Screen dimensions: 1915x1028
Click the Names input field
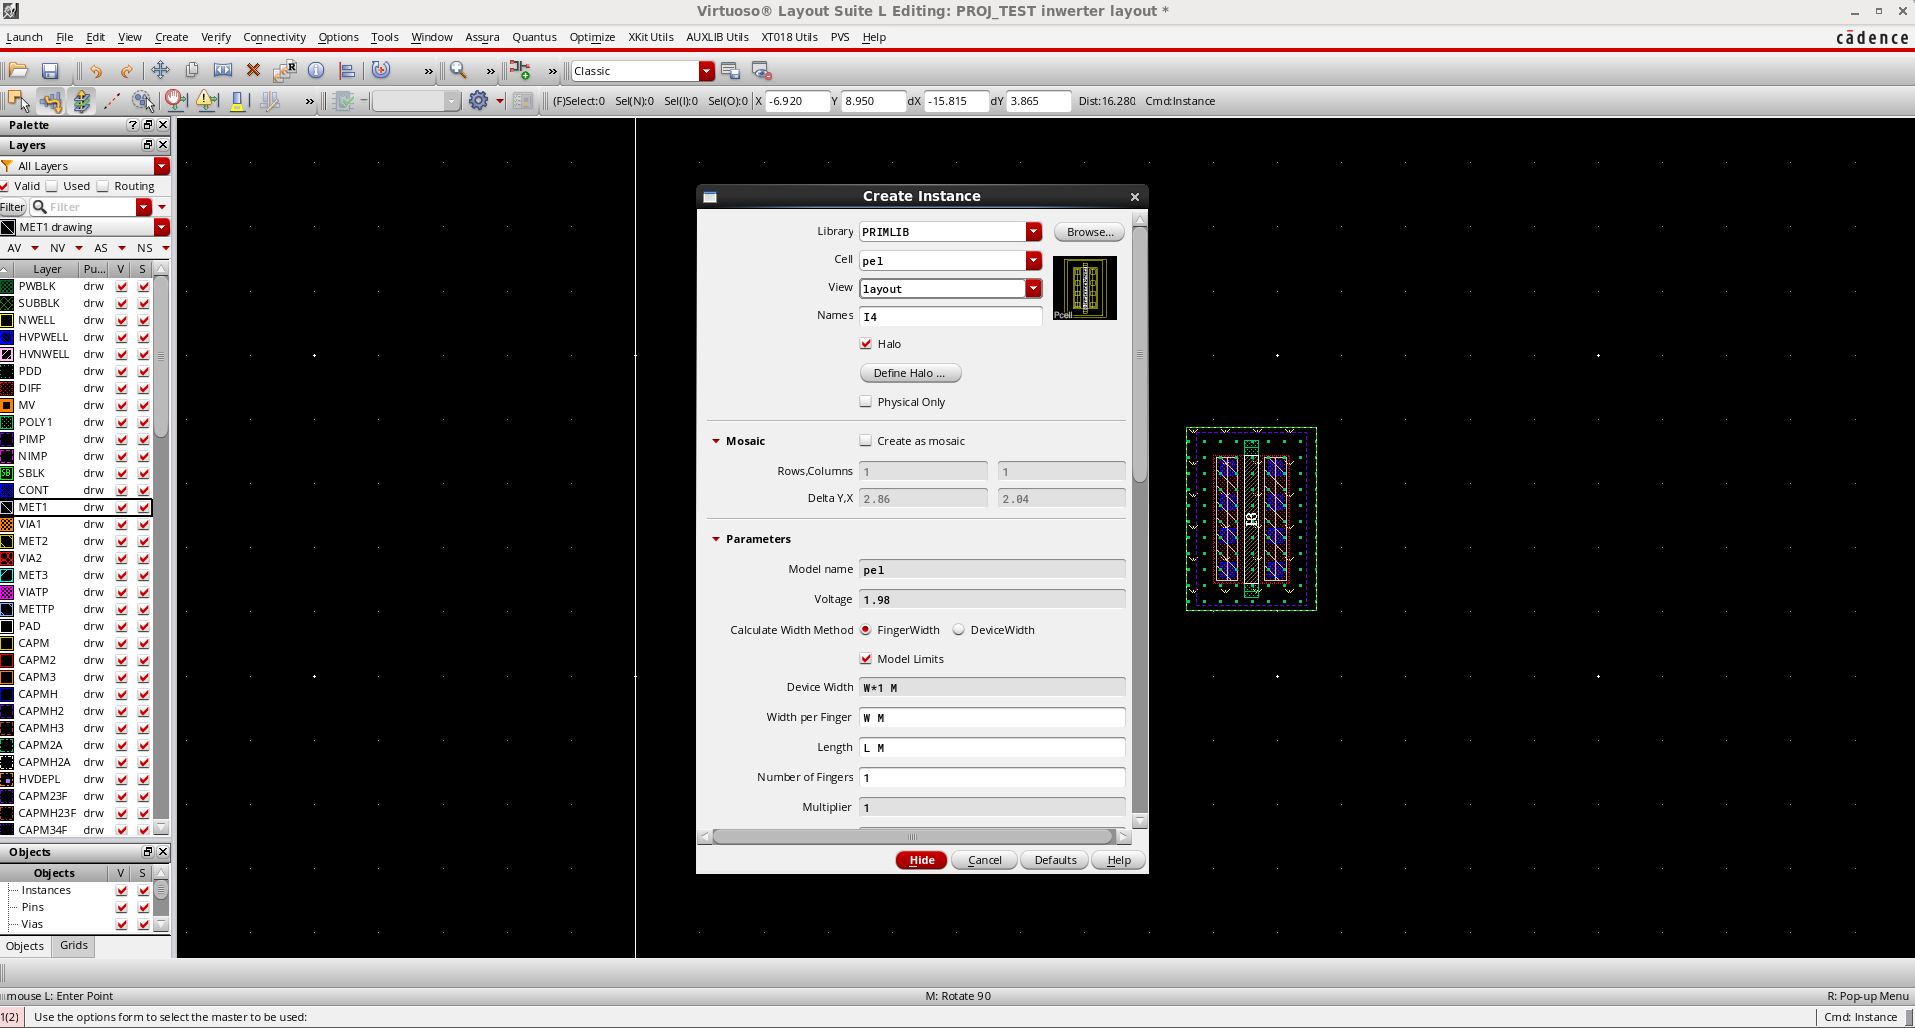pos(950,317)
